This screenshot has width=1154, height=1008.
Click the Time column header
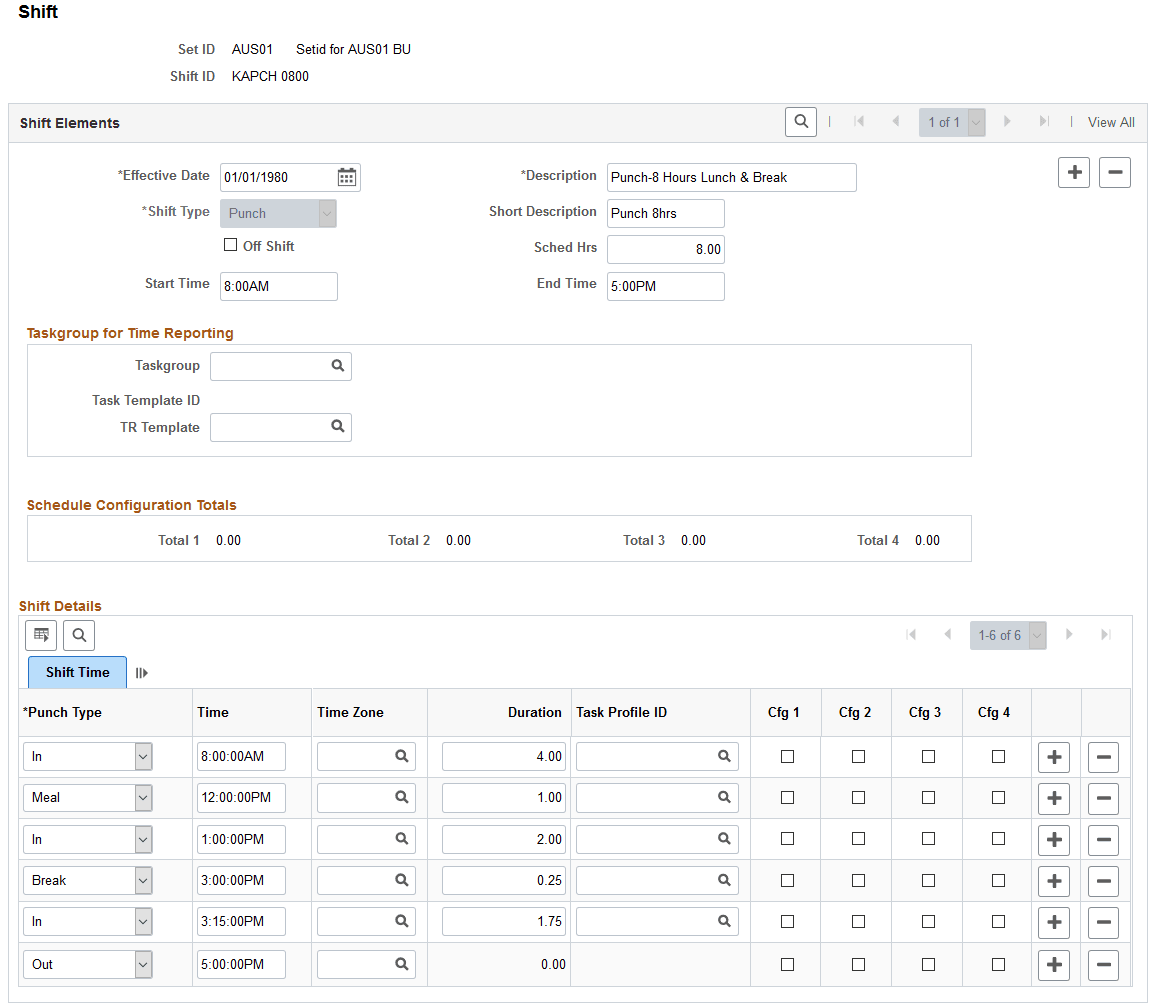[213, 712]
